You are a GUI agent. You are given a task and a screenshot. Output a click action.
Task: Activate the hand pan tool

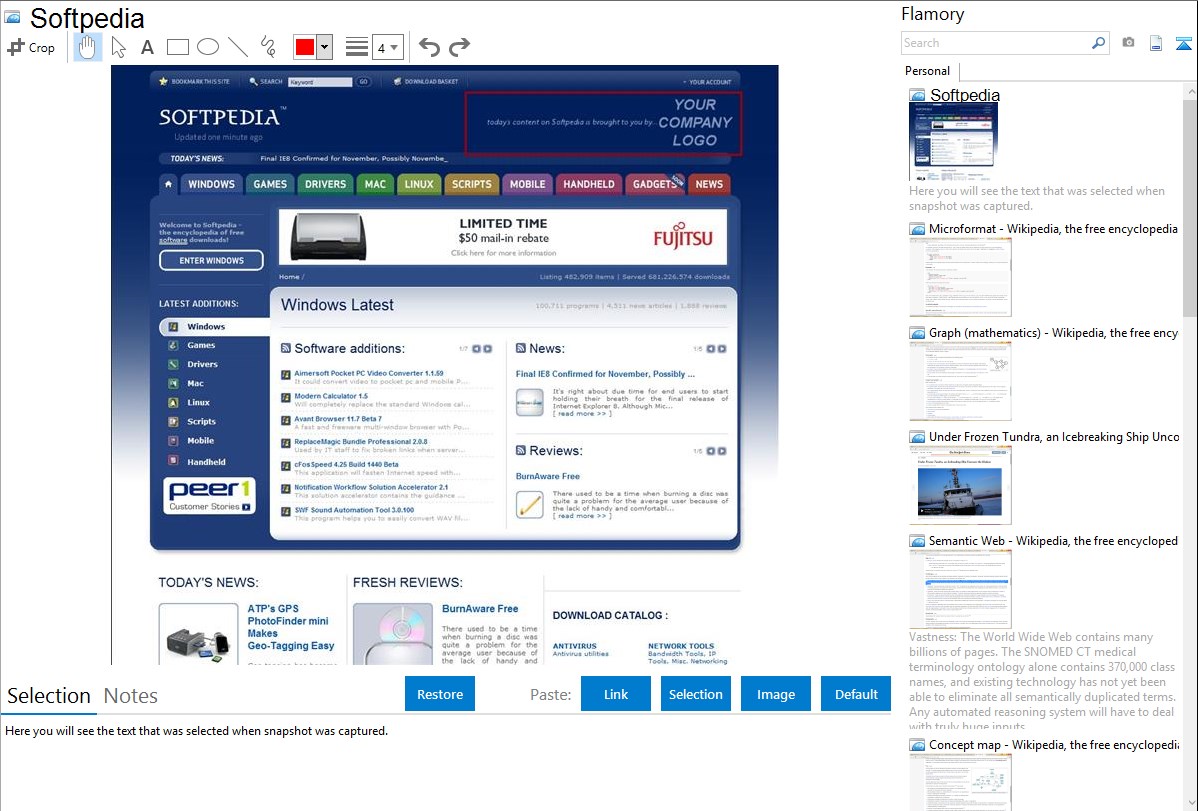click(x=87, y=47)
